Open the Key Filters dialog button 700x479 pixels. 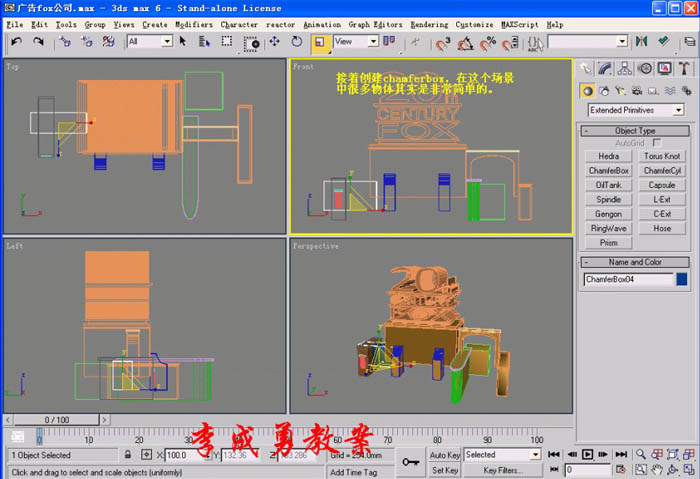pyautogui.click(x=503, y=470)
